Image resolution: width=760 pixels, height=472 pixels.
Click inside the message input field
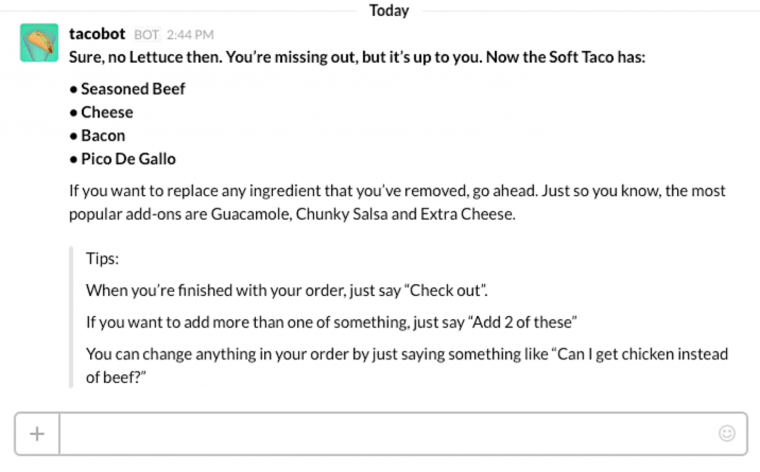pos(388,434)
